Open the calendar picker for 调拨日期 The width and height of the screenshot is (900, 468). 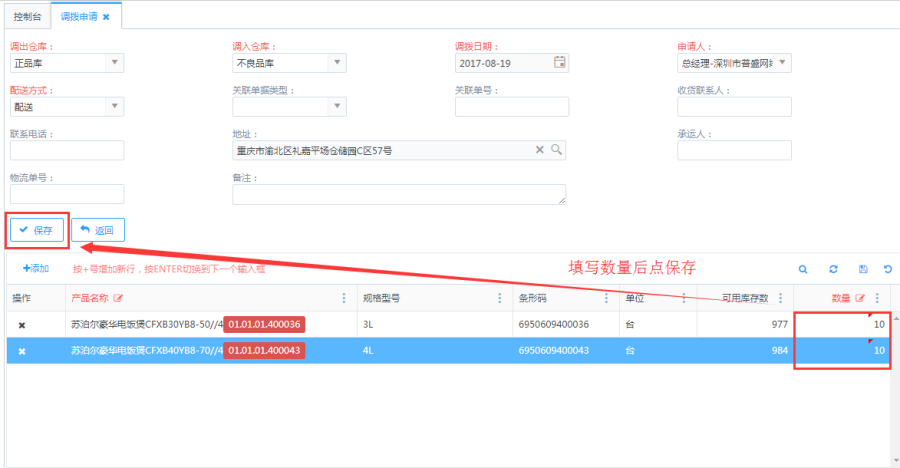560,63
